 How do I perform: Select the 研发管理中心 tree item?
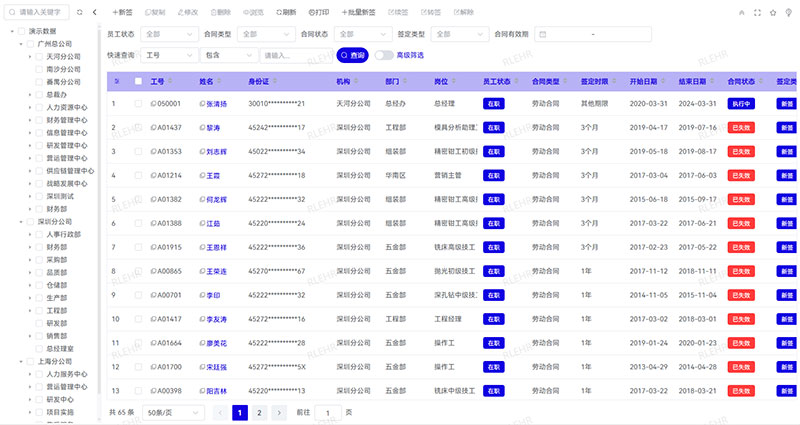[x=67, y=145]
